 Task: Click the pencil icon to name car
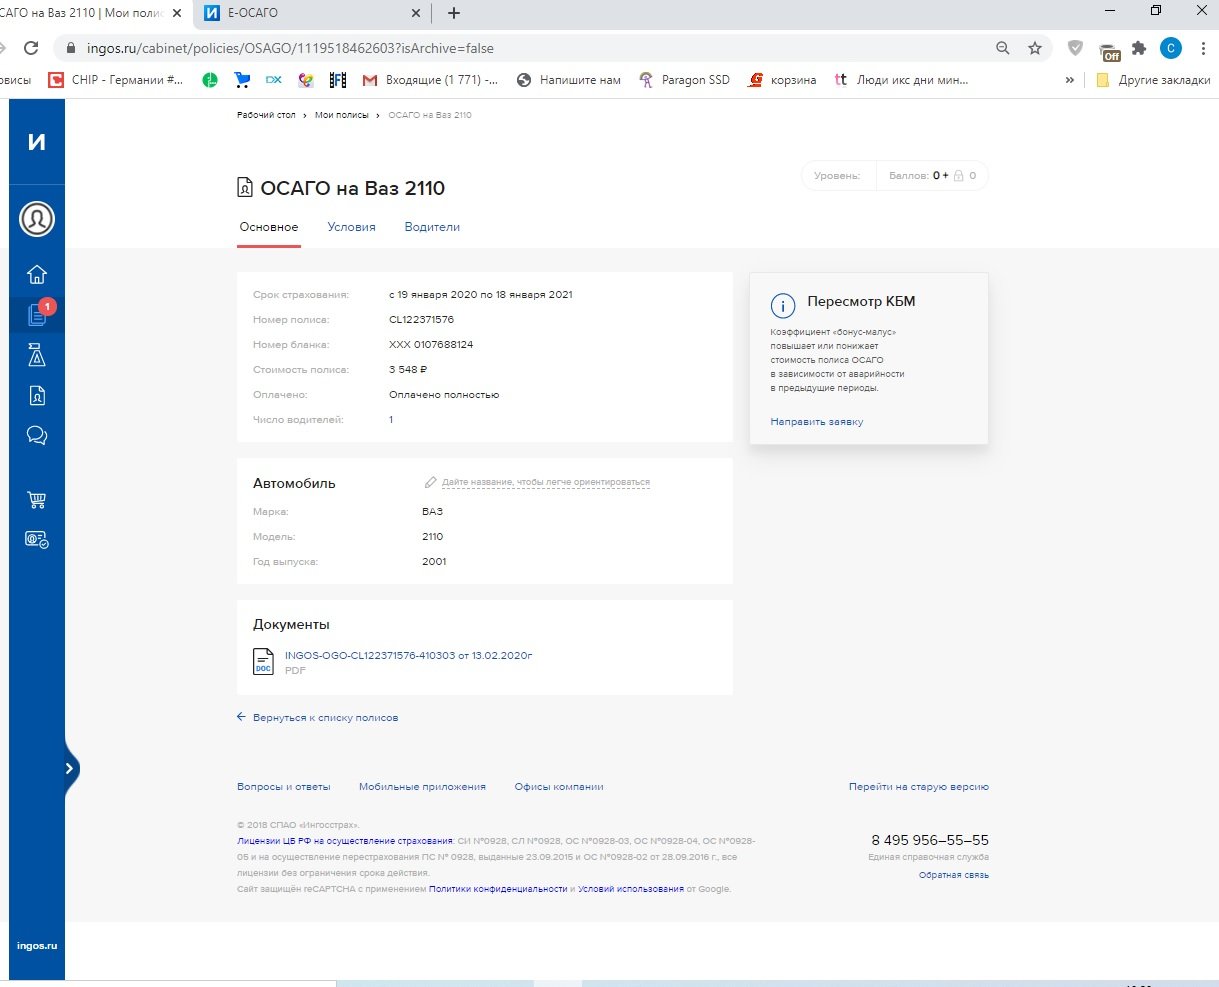(x=431, y=482)
